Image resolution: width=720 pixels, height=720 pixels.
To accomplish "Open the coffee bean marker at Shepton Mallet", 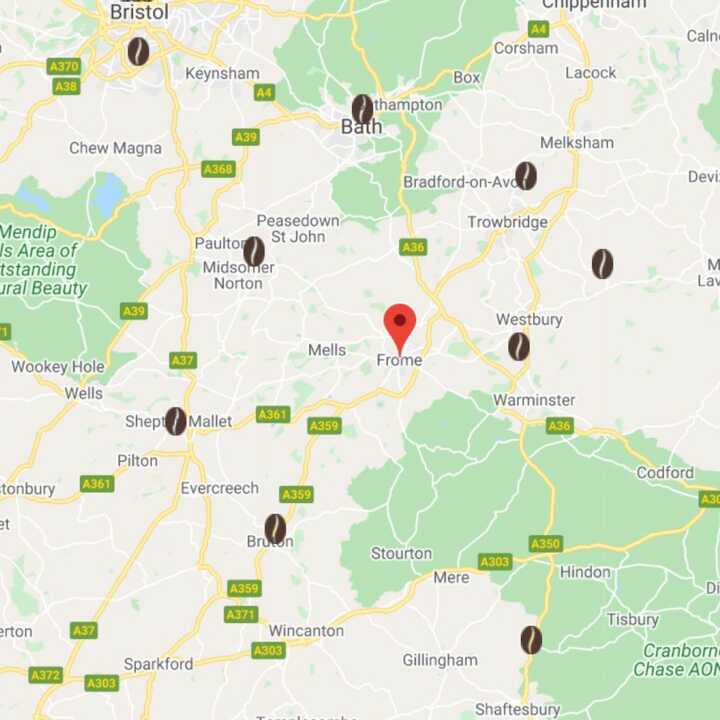I will click(176, 421).
